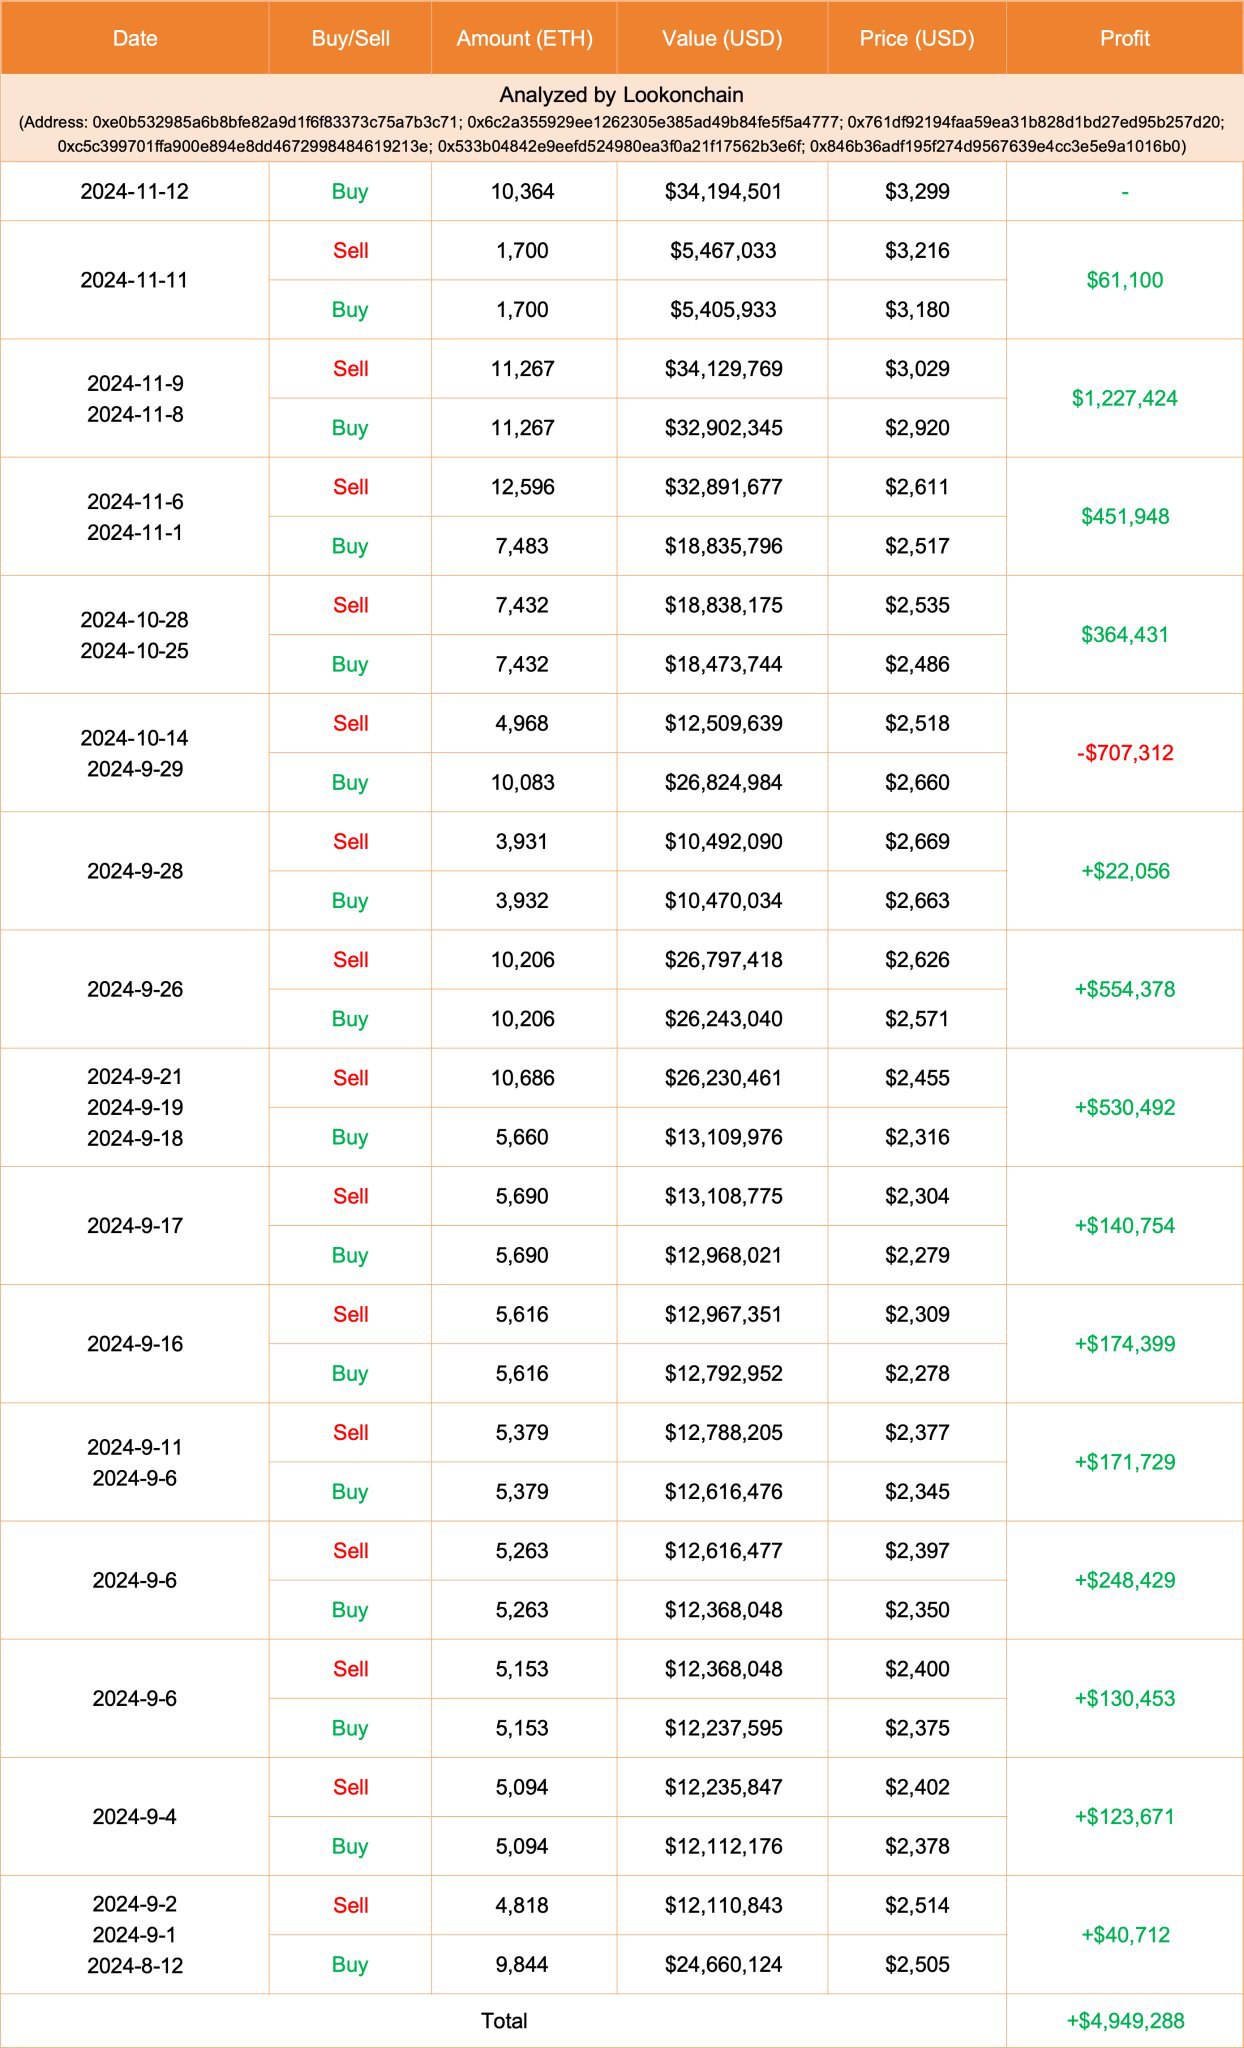This screenshot has height=2048, width=1244.
Task: Click the Analyzed by Lookonchain title
Action: click(x=621, y=95)
